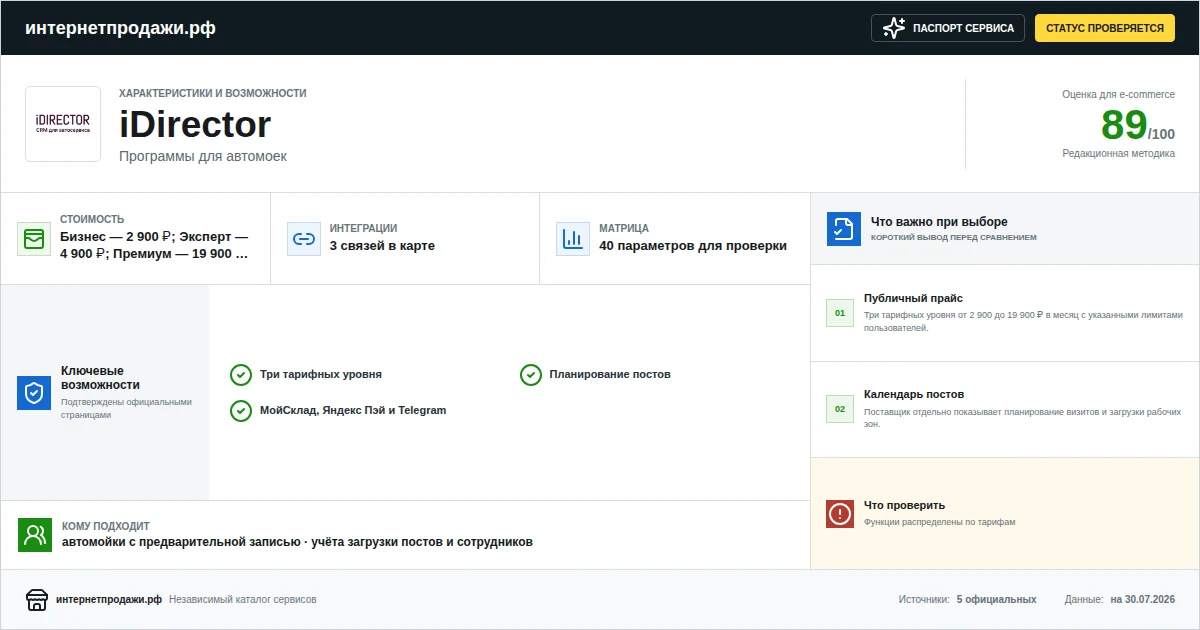Click the Что проверить heading

point(904,505)
